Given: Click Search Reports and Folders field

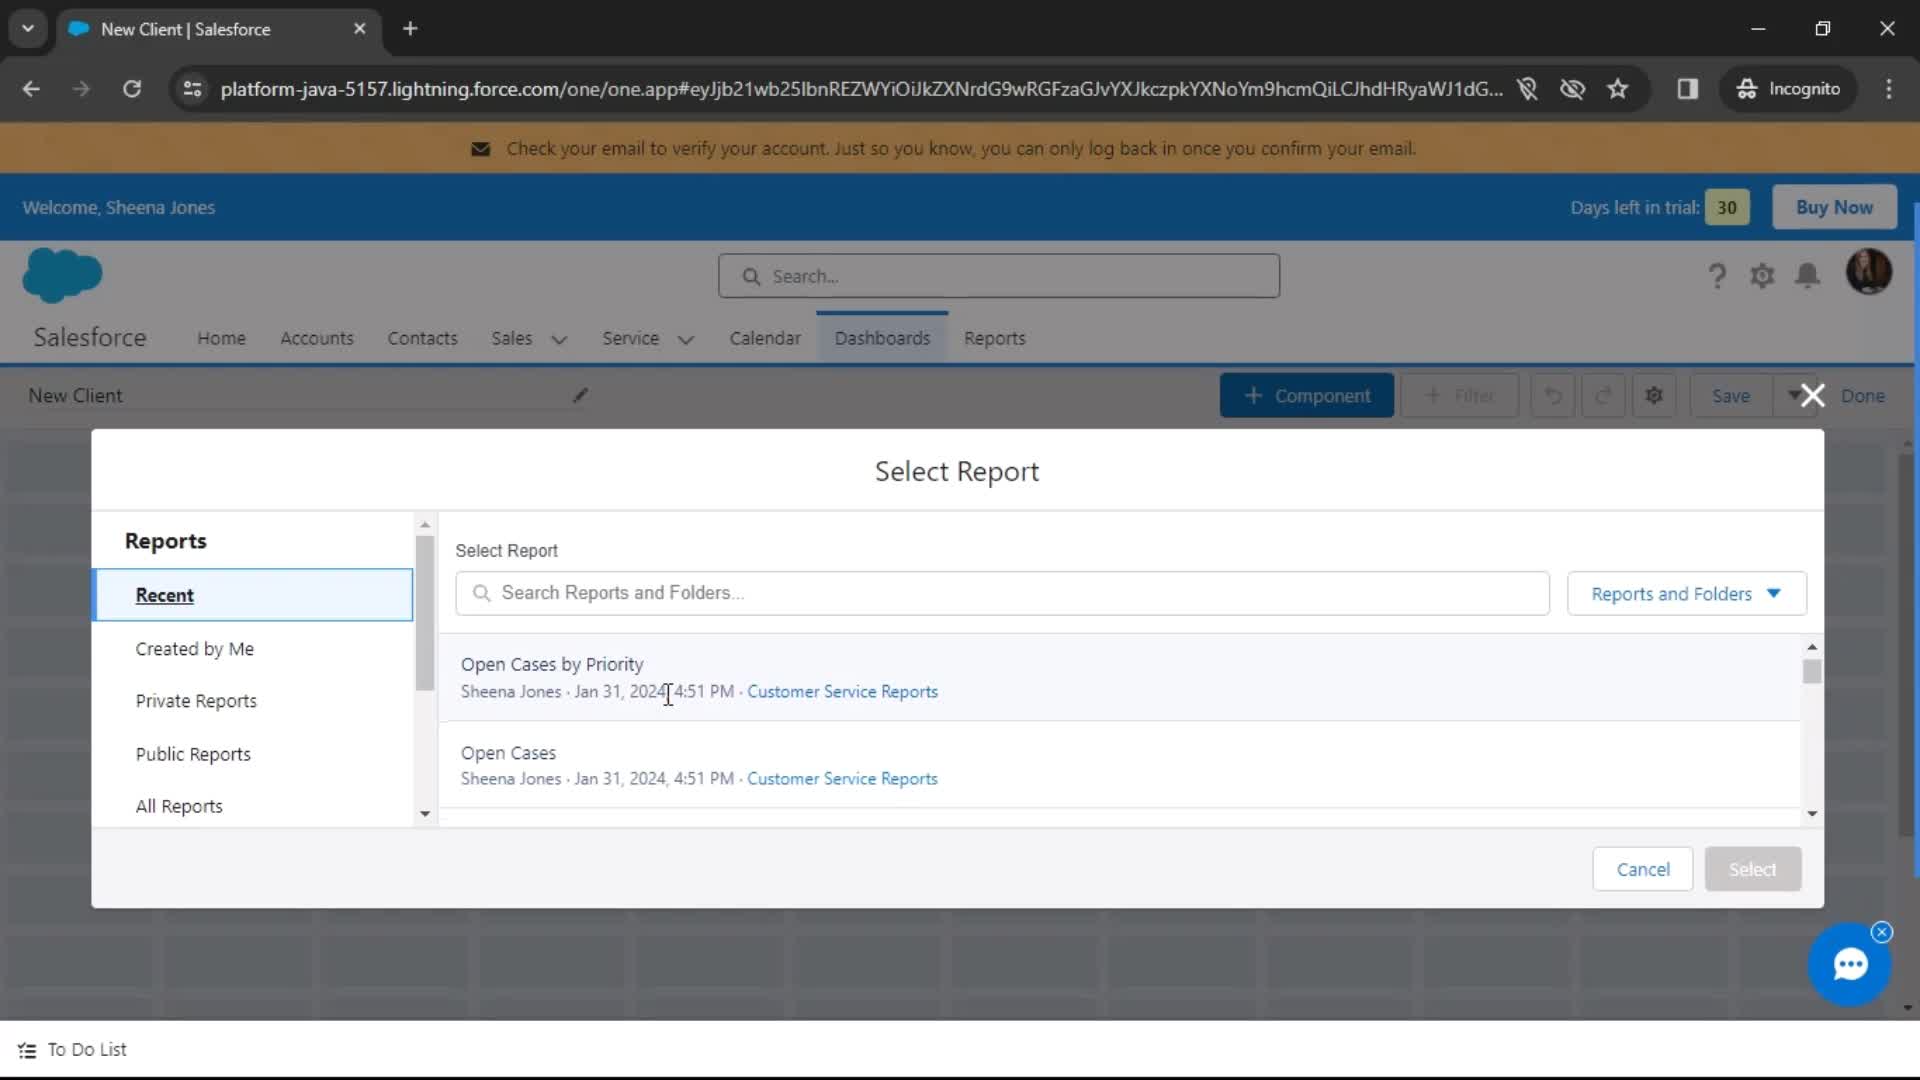Looking at the screenshot, I should (1002, 593).
